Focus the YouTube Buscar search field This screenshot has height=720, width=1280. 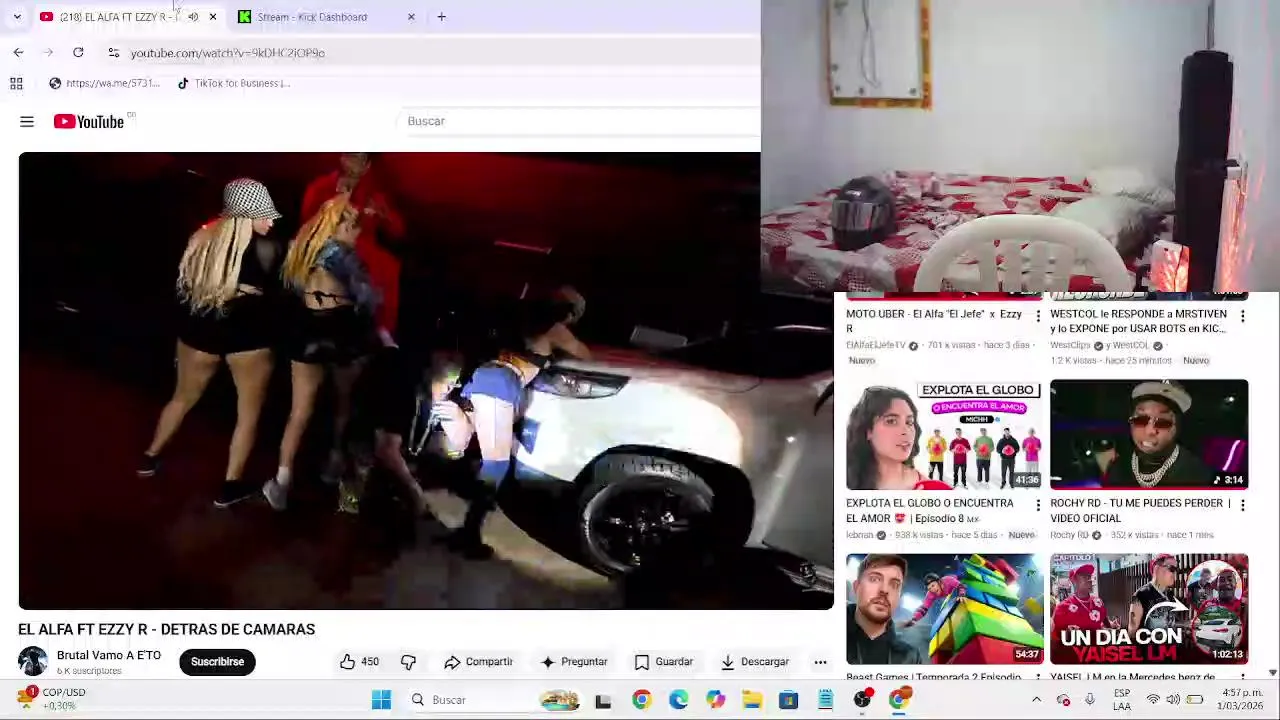pyautogui.click(x=580, y=121)
